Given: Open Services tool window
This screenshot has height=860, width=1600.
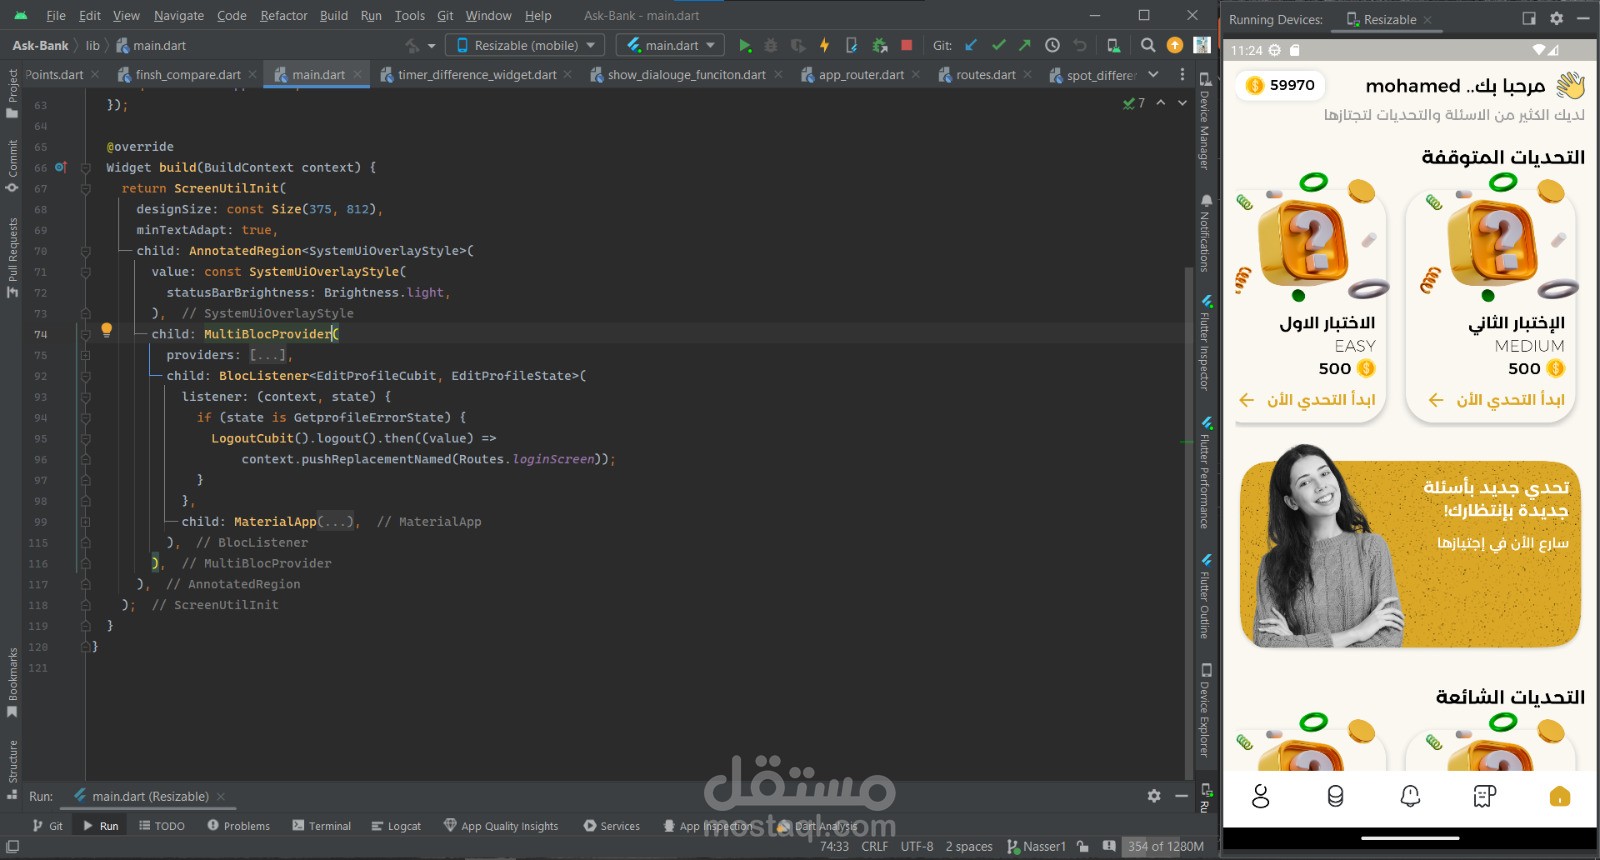Looking at the screenshot, I should tap(611, 826).
